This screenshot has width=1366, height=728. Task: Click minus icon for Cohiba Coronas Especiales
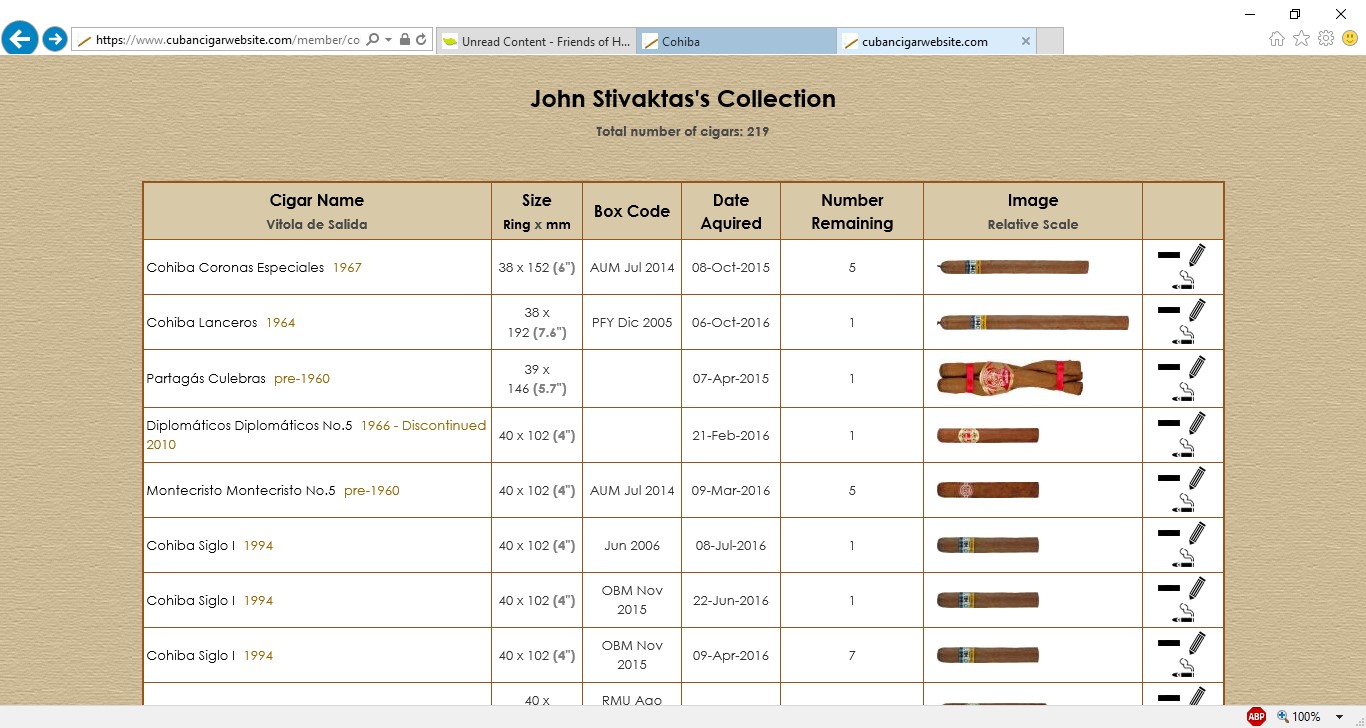click(1168, 255)
